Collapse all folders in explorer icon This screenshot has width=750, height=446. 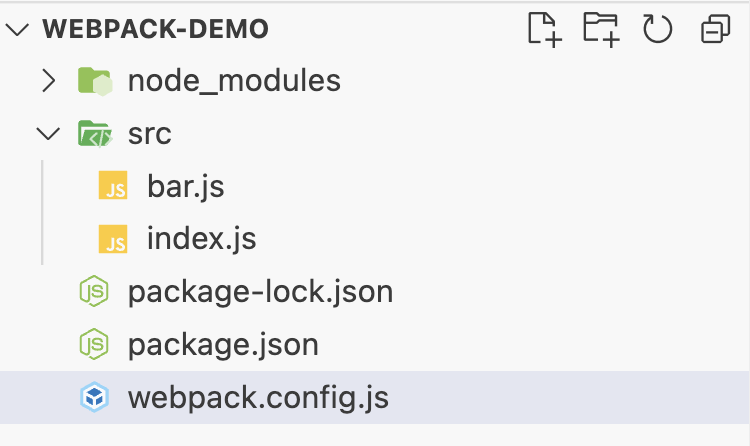tap(716, 29)
